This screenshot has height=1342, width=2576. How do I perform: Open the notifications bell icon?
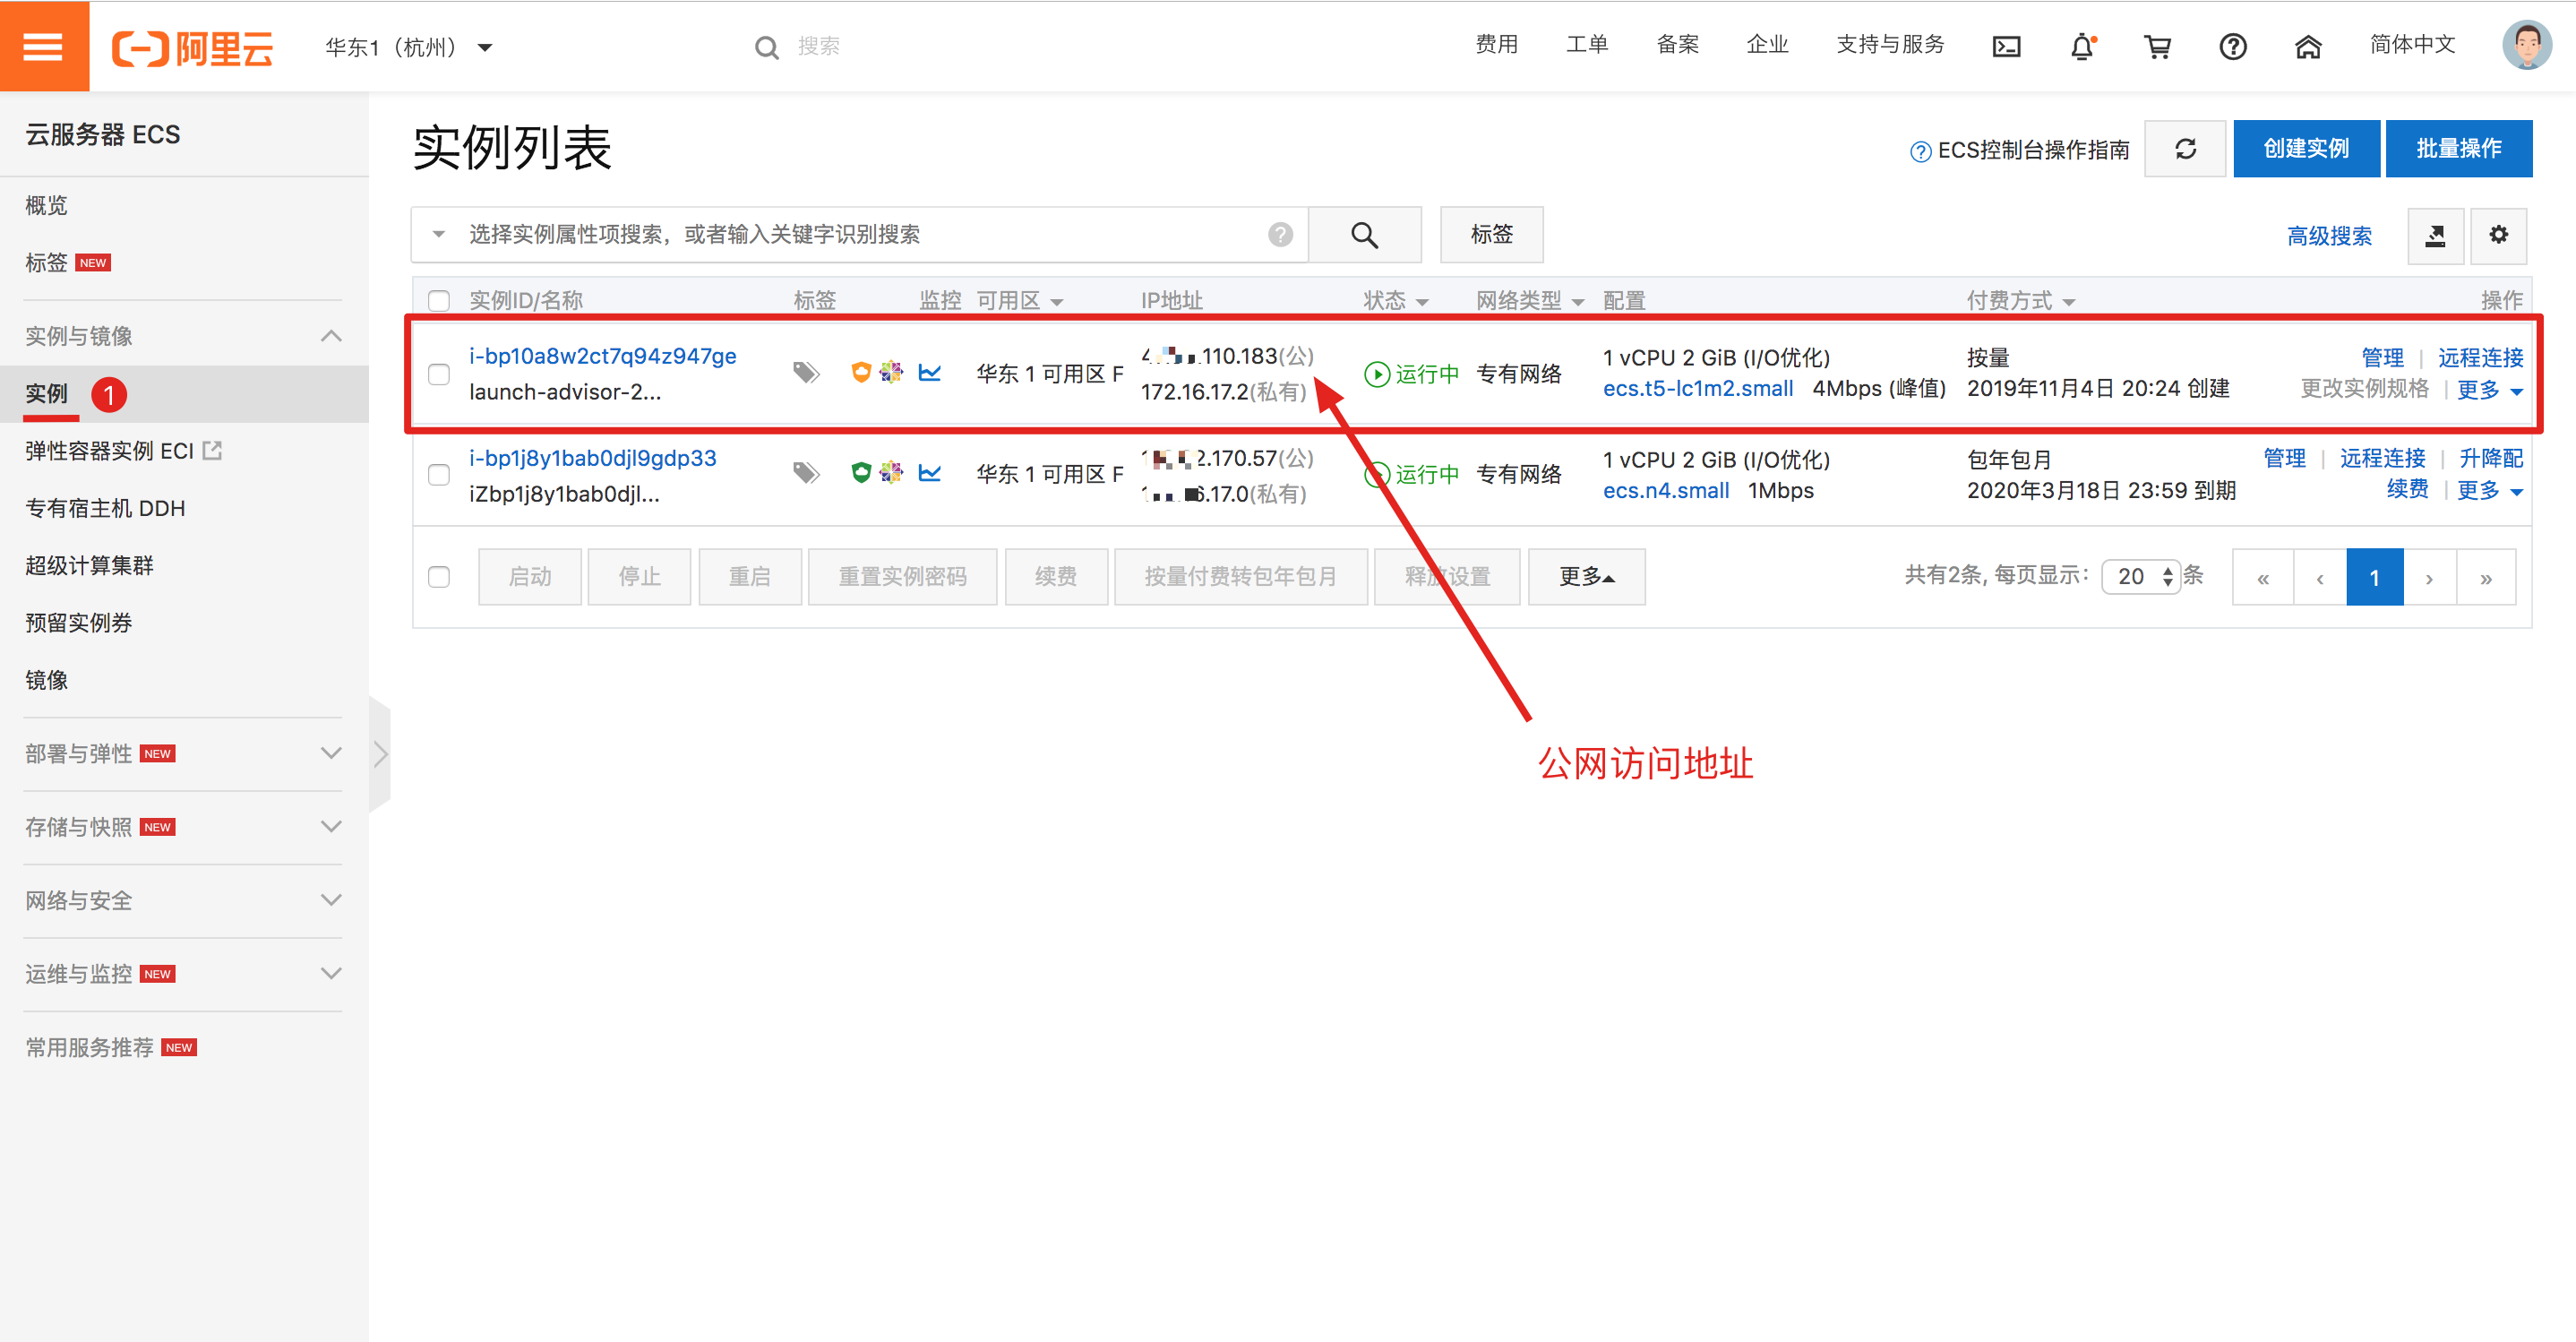tap(2082, 47)
